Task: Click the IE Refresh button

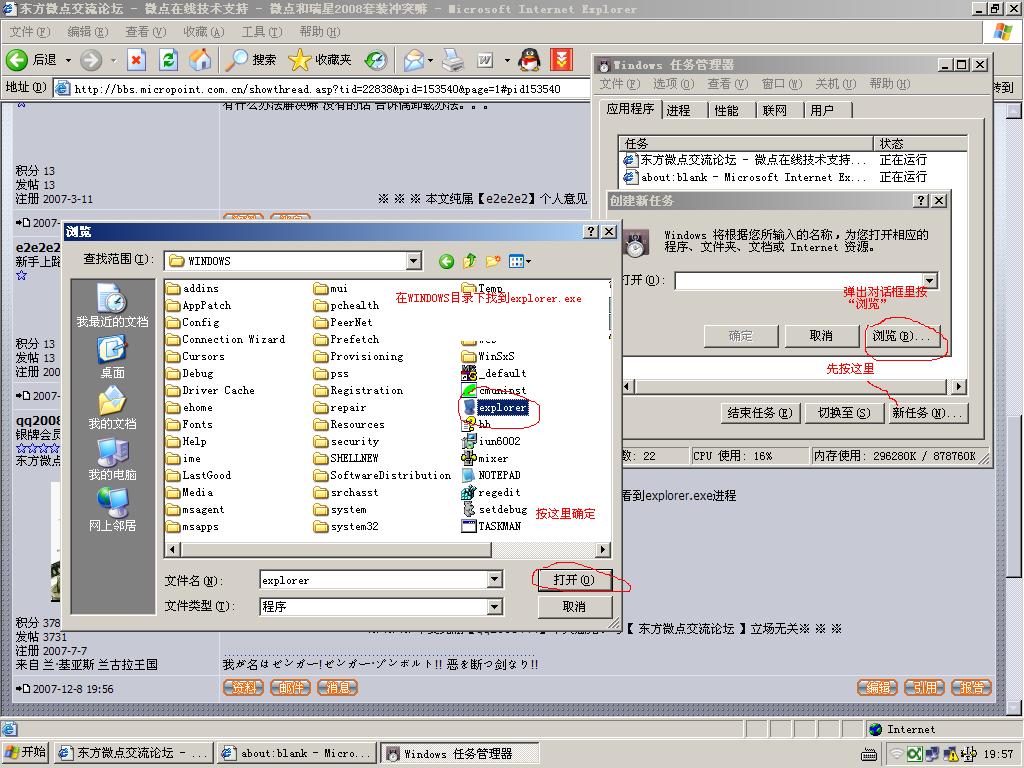Action: pos(168,60)
